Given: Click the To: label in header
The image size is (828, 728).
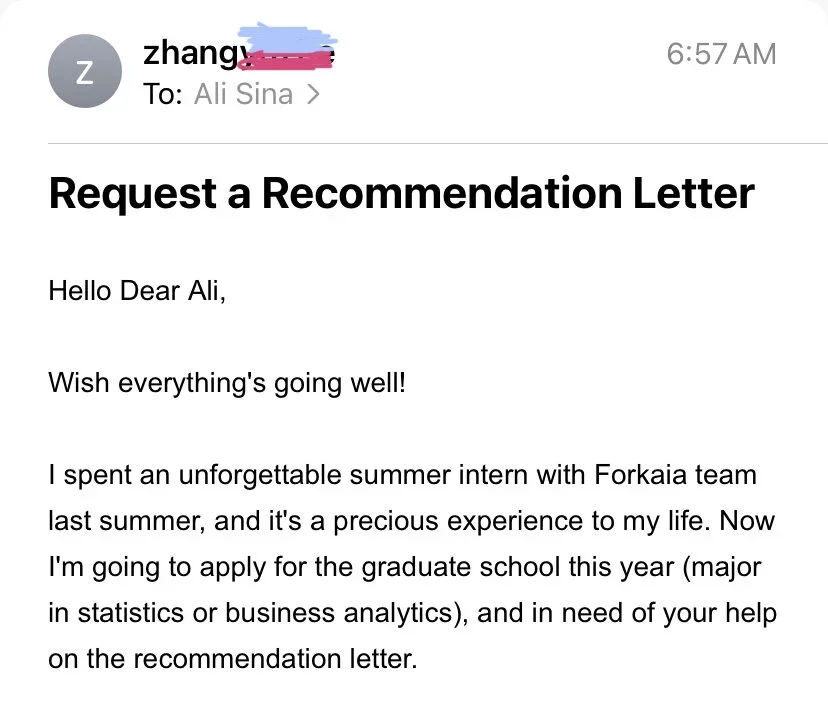Looking at the screenshot, I should coord(163,94).
